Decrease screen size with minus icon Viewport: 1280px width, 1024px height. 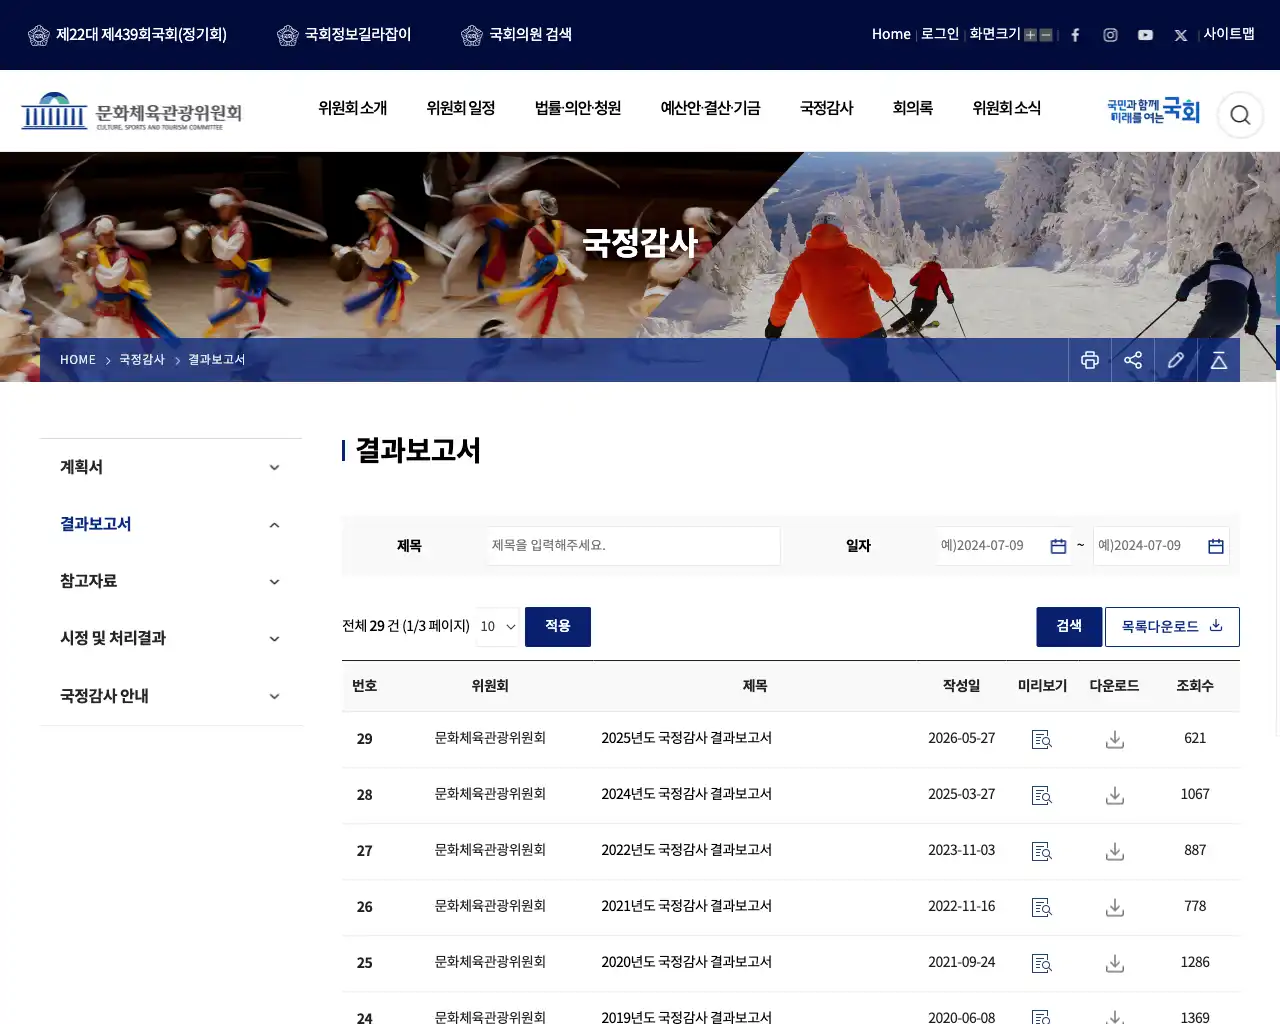(x=1046, y=35)
